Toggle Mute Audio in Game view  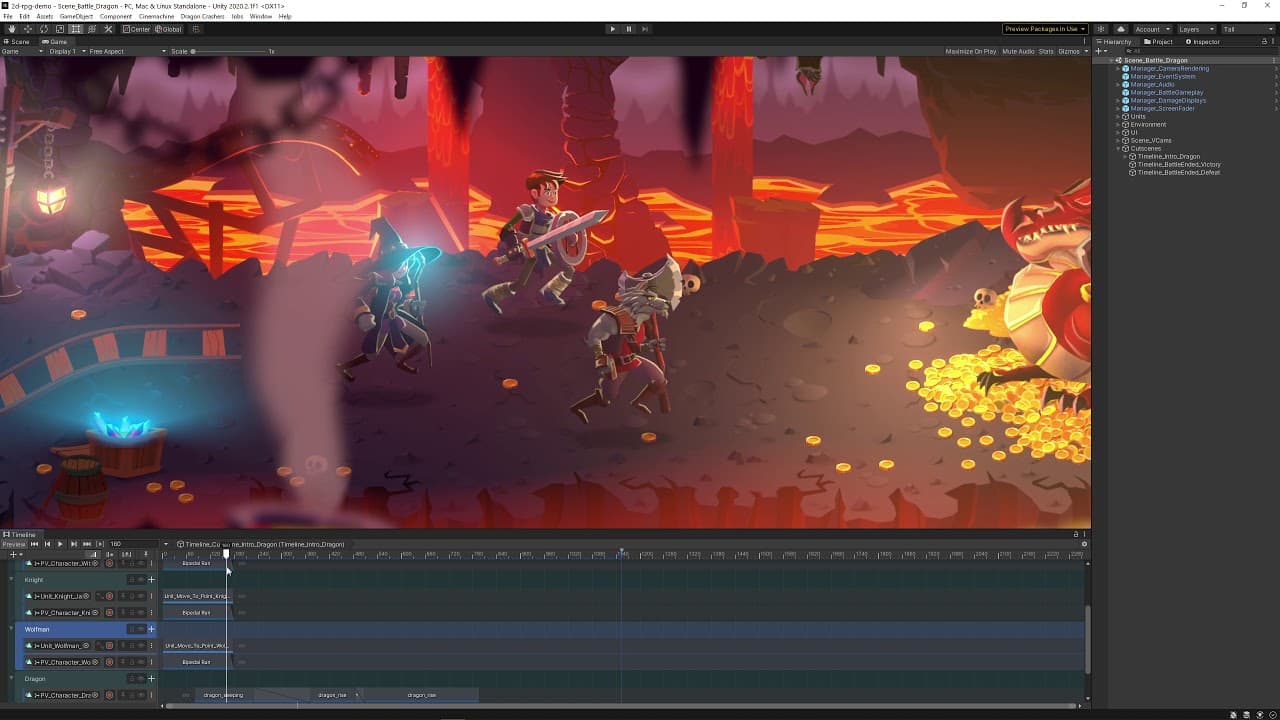pyautogui.click(x=1018, y=51)
